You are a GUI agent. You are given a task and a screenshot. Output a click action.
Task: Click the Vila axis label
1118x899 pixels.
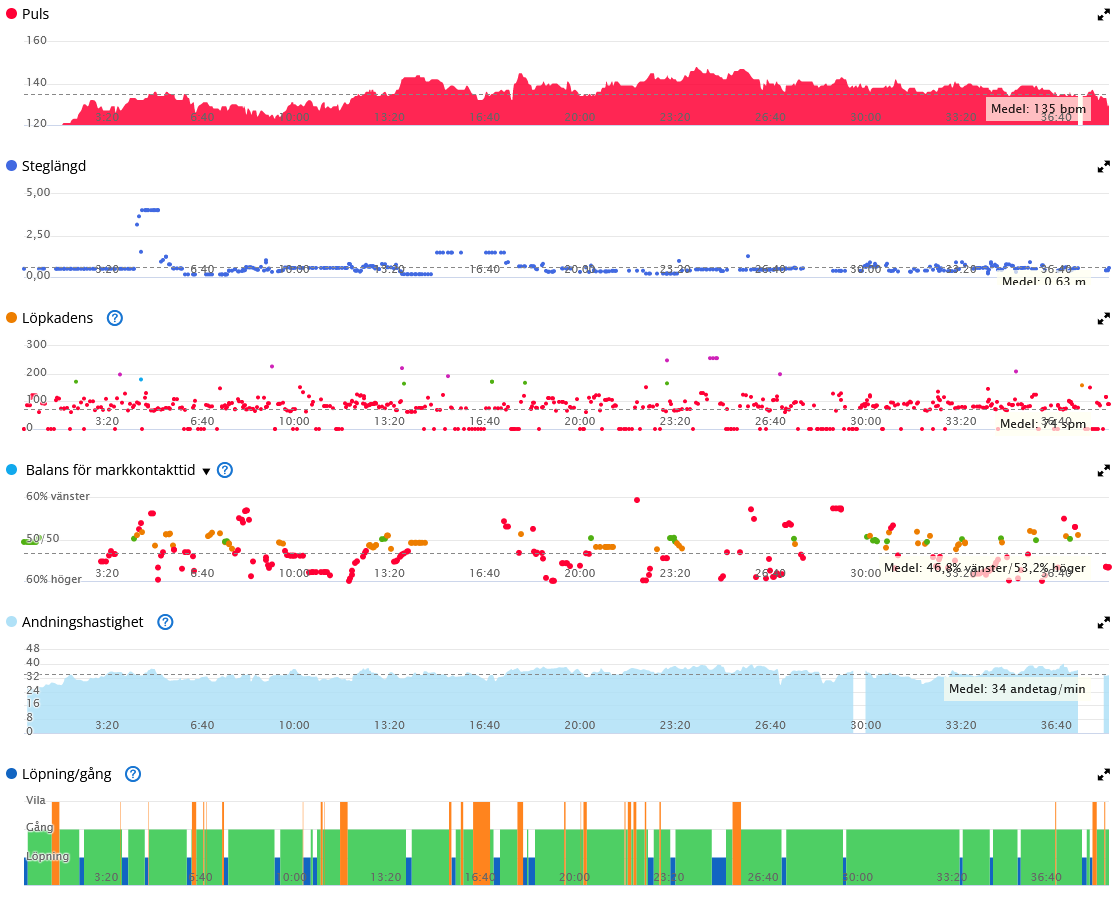point(36,800)
